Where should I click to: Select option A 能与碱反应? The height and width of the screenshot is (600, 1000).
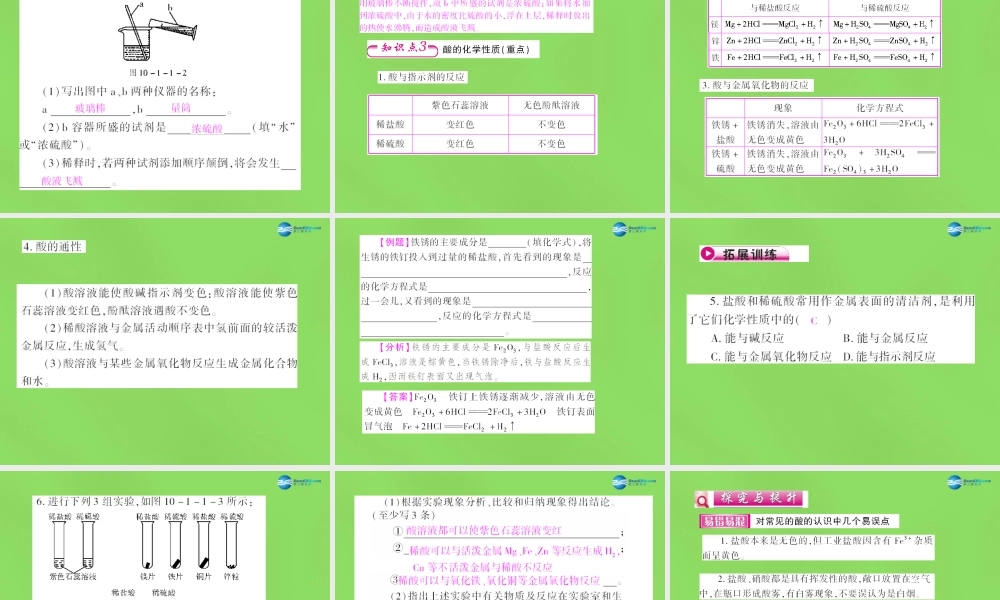click(x=749, y=339)
